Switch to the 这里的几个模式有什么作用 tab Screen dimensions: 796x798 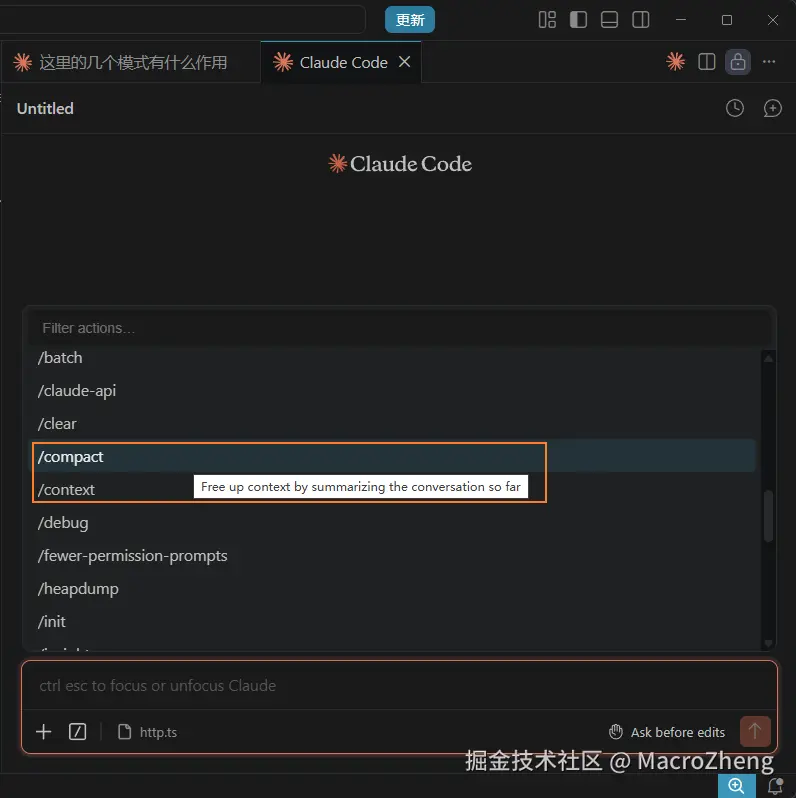130,63
